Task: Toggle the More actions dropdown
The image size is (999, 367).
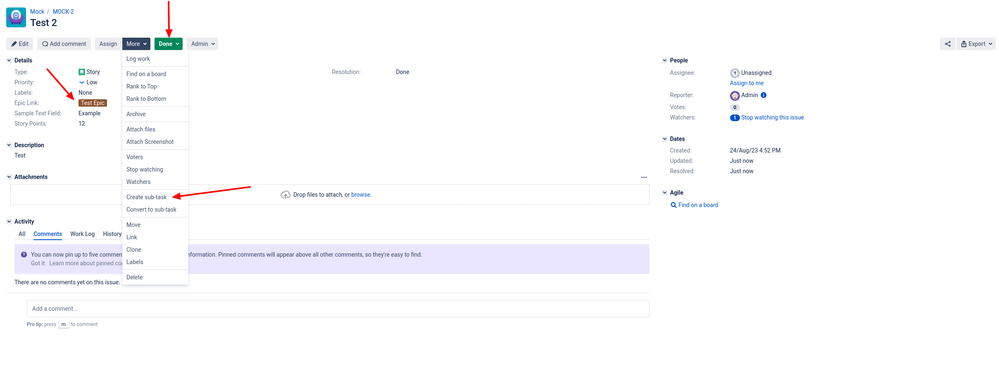Action: point(136,44)
